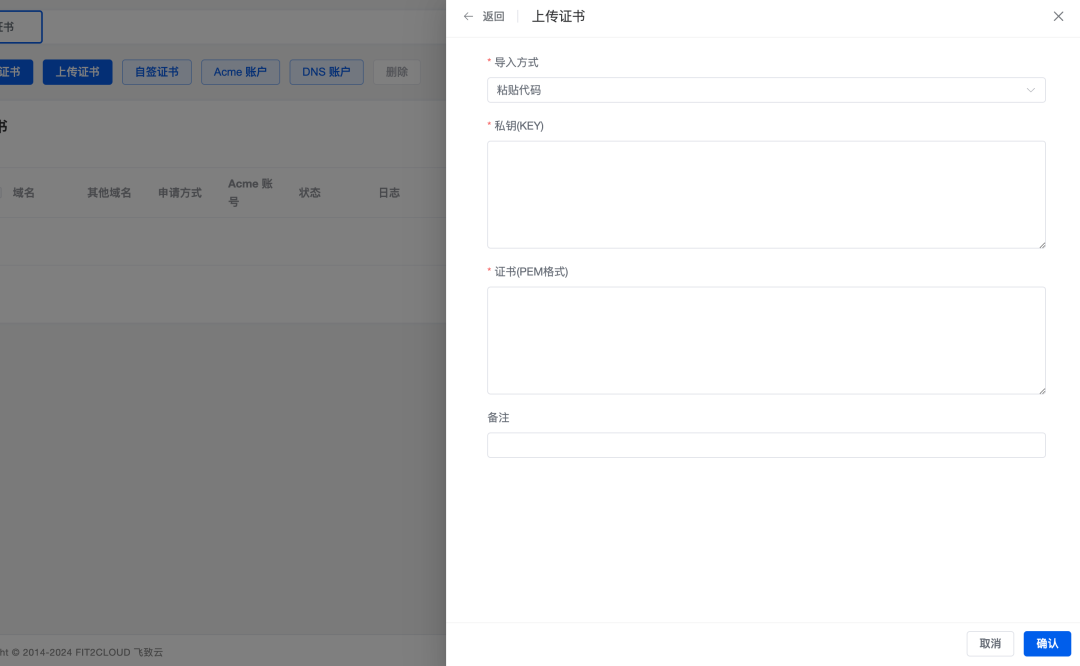Click the 状态 column header
The width and height of the screenshot is (1080, 666).
pyautogui.click(x=310, y=193)
